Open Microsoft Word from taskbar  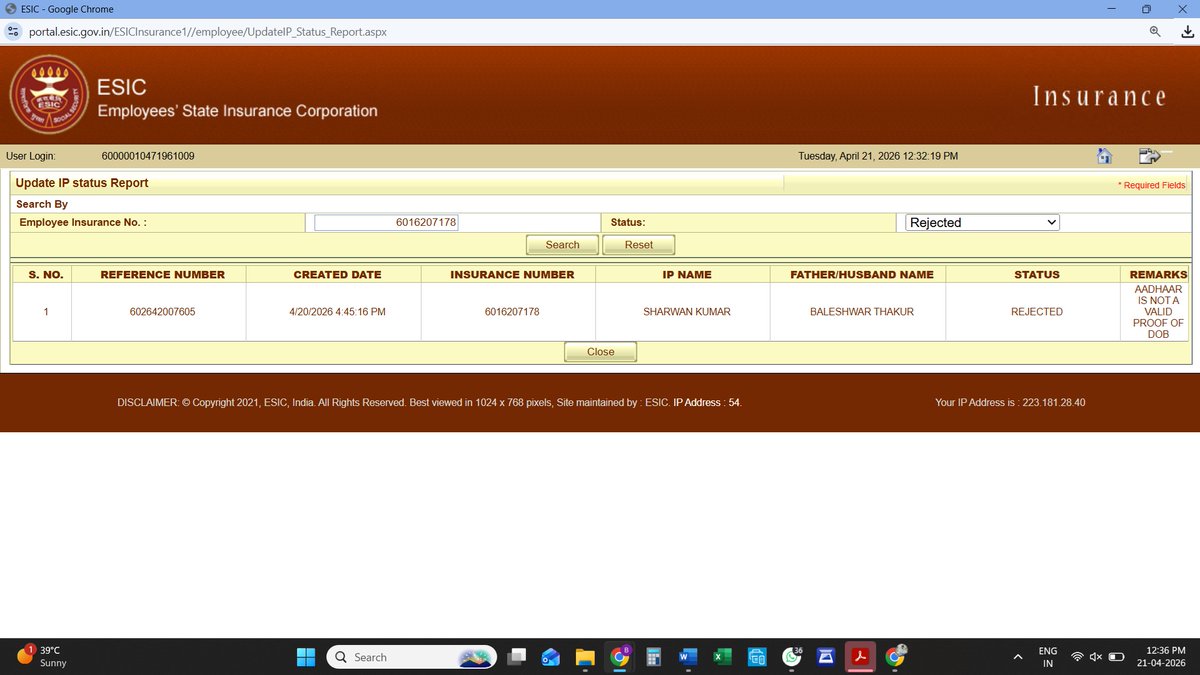tap(687, 657)
